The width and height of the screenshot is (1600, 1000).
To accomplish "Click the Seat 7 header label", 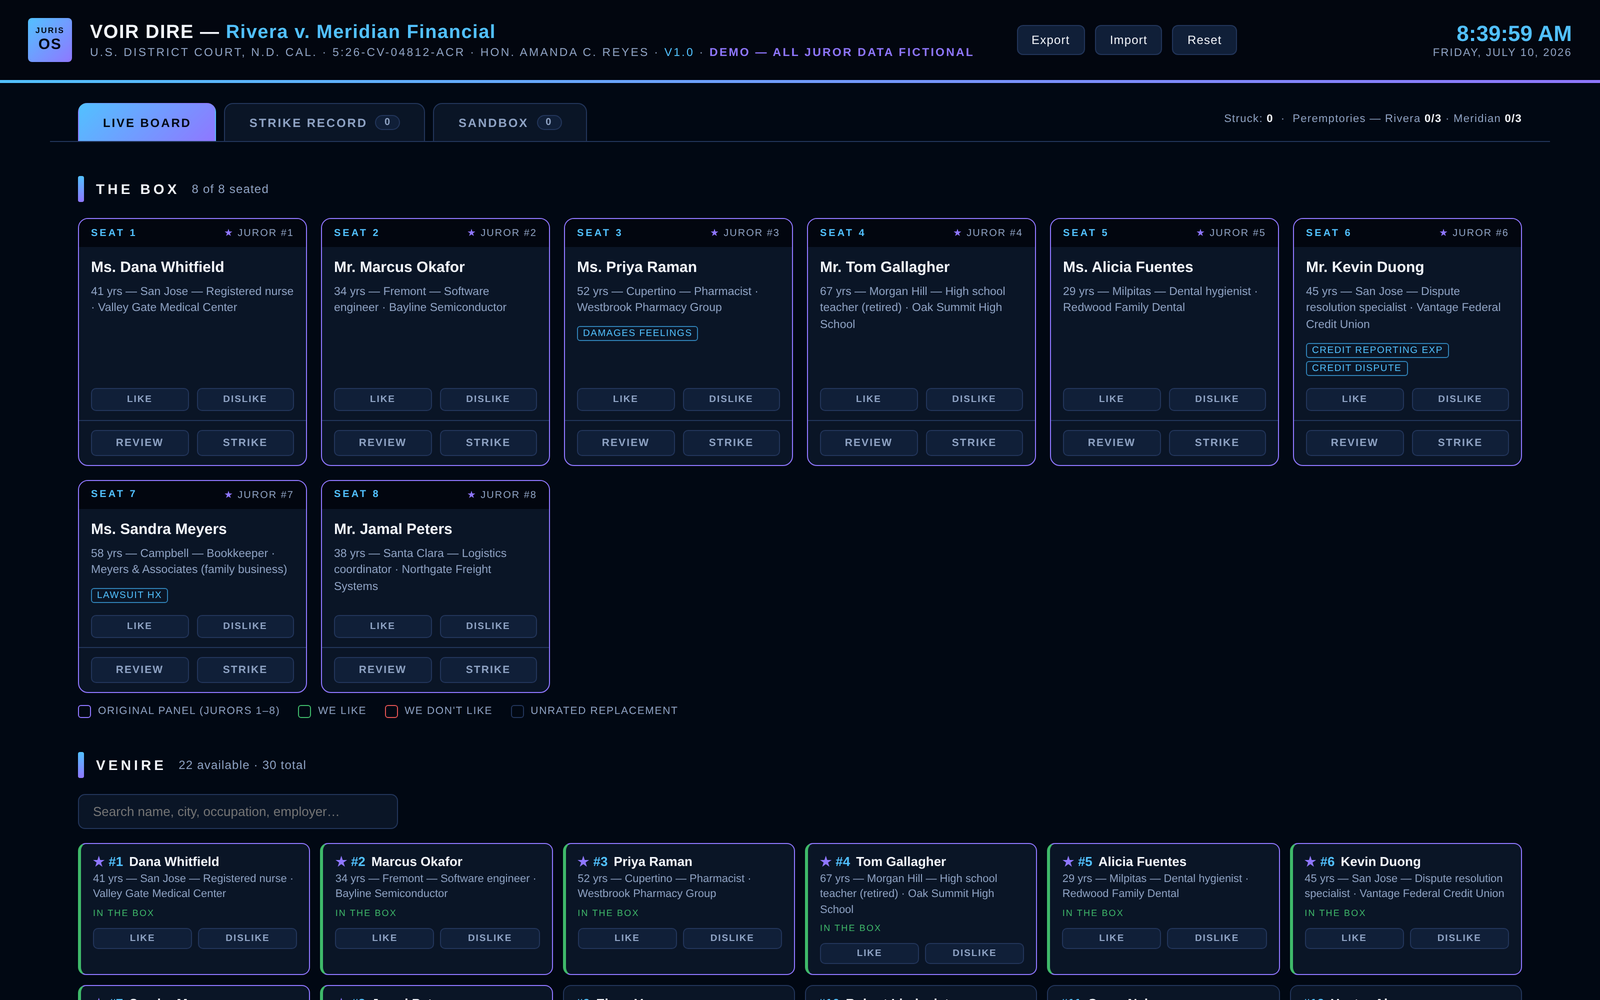I will (113, 494).
